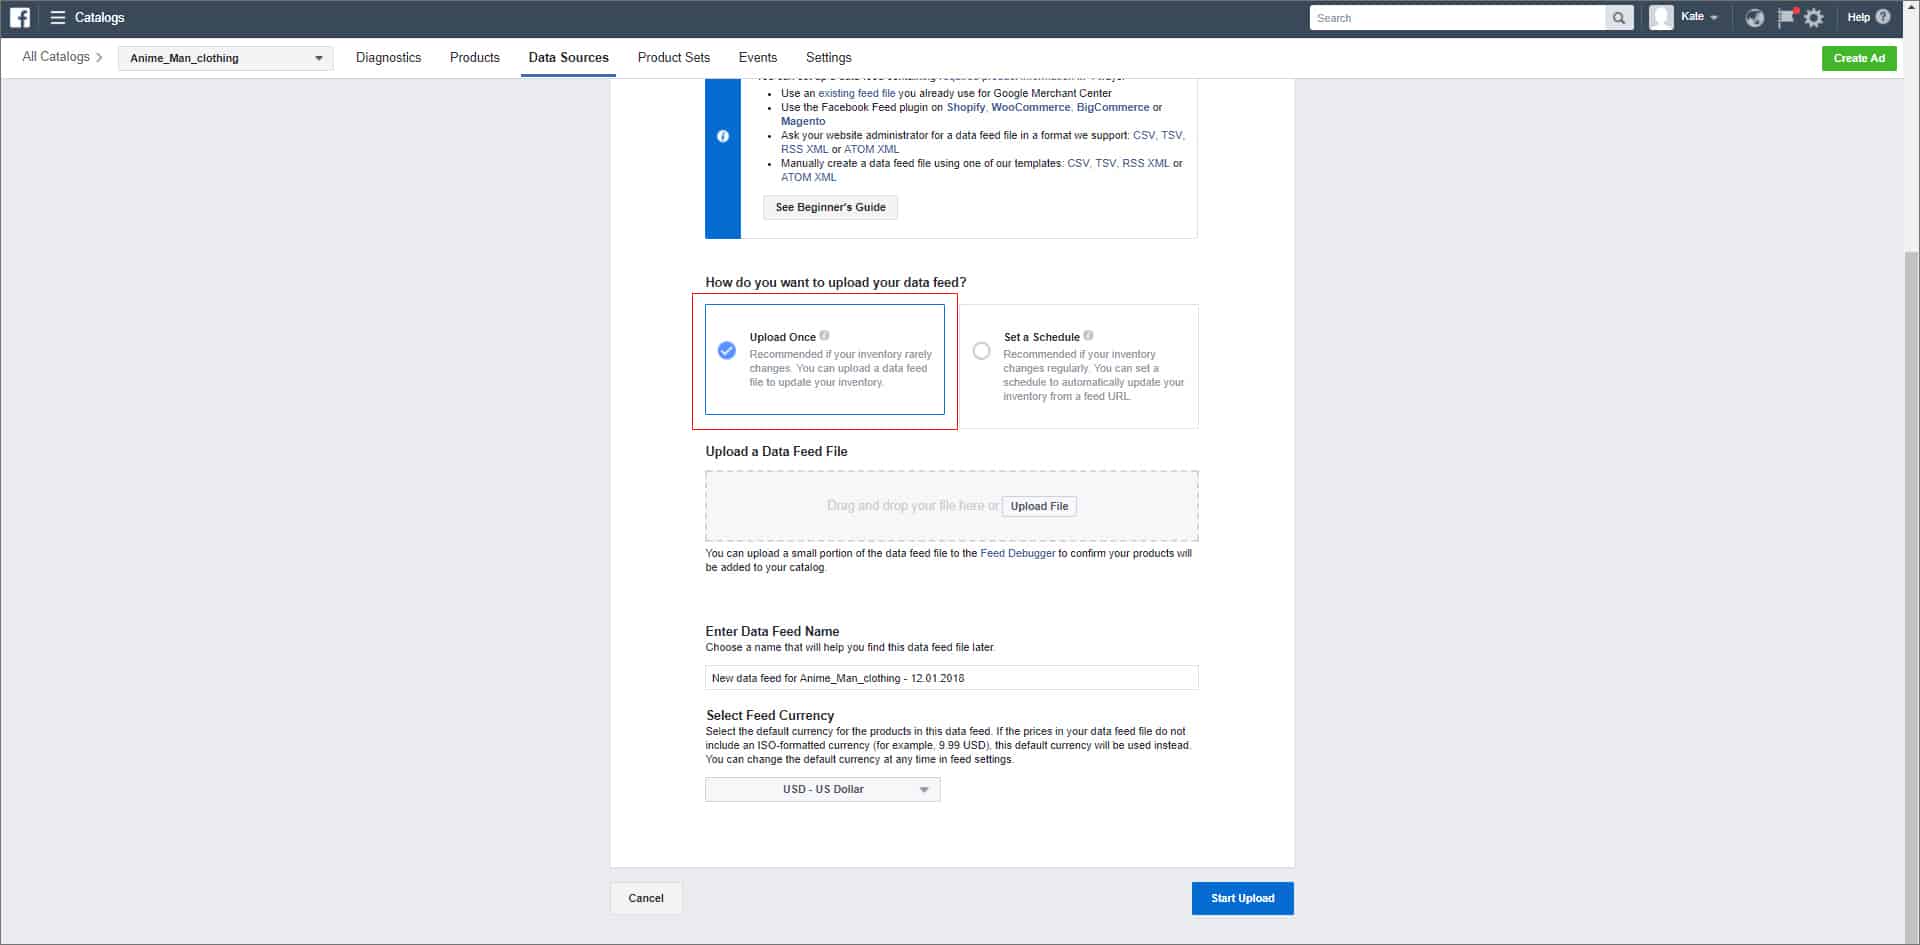Choose the Set a Schedule option card
The image size is (1920, 945).
tap(1080, 366)
